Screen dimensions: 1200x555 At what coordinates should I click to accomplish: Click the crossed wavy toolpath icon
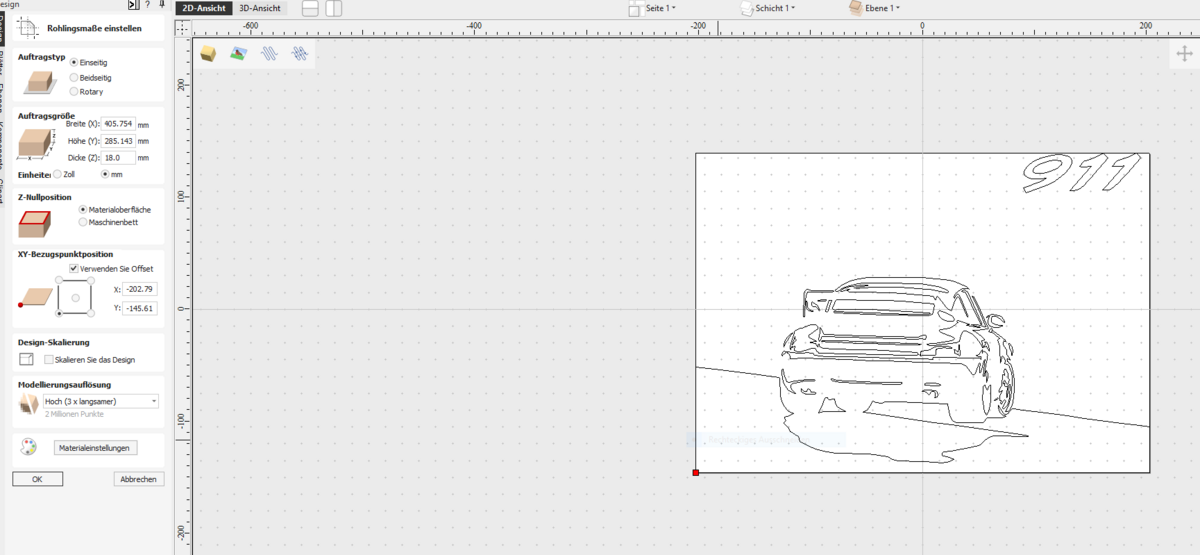tap(298, 53)
